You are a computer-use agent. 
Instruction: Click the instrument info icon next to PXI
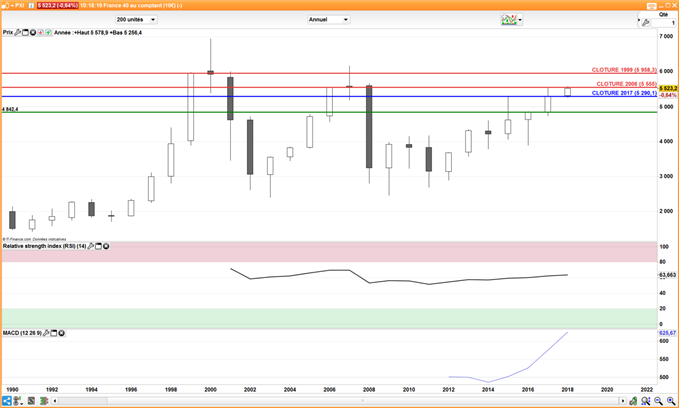[x=31, y=6]
